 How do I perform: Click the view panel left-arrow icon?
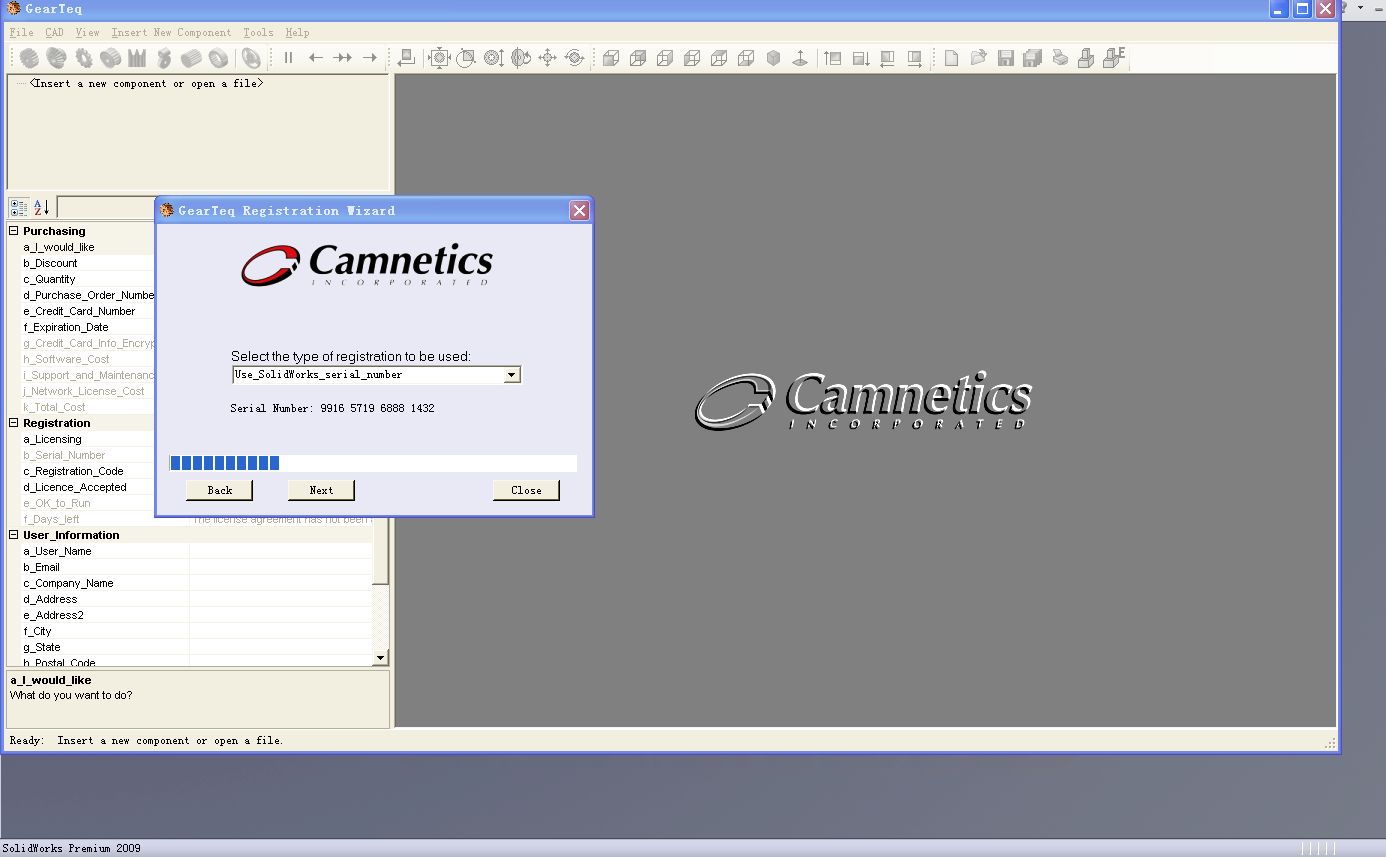(887, 58)
